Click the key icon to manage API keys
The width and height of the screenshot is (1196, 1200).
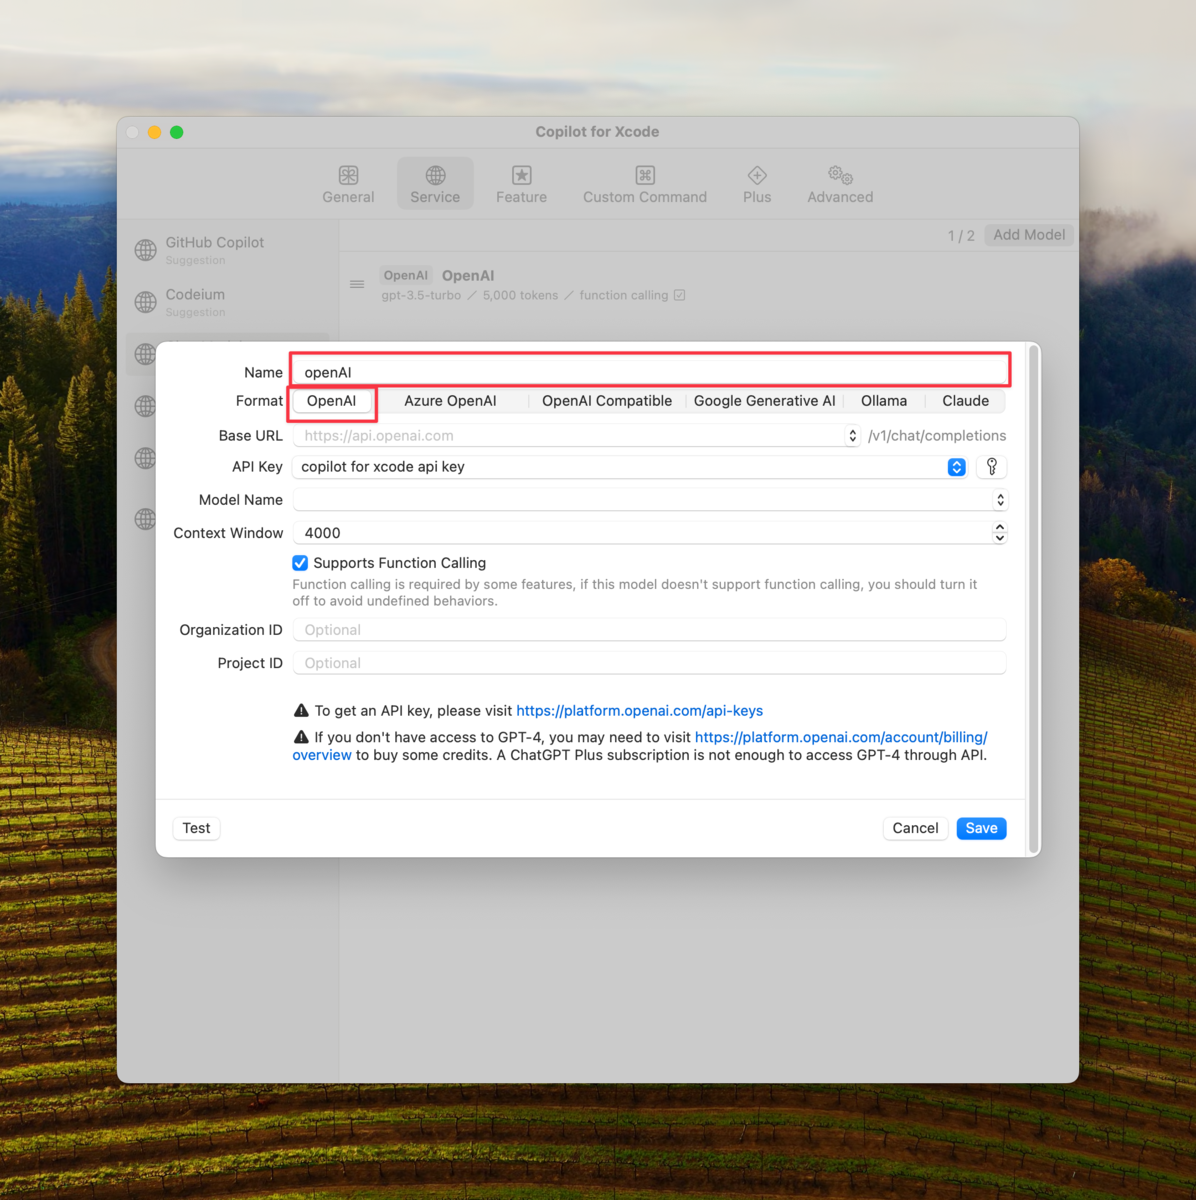(x=992, y=467)
